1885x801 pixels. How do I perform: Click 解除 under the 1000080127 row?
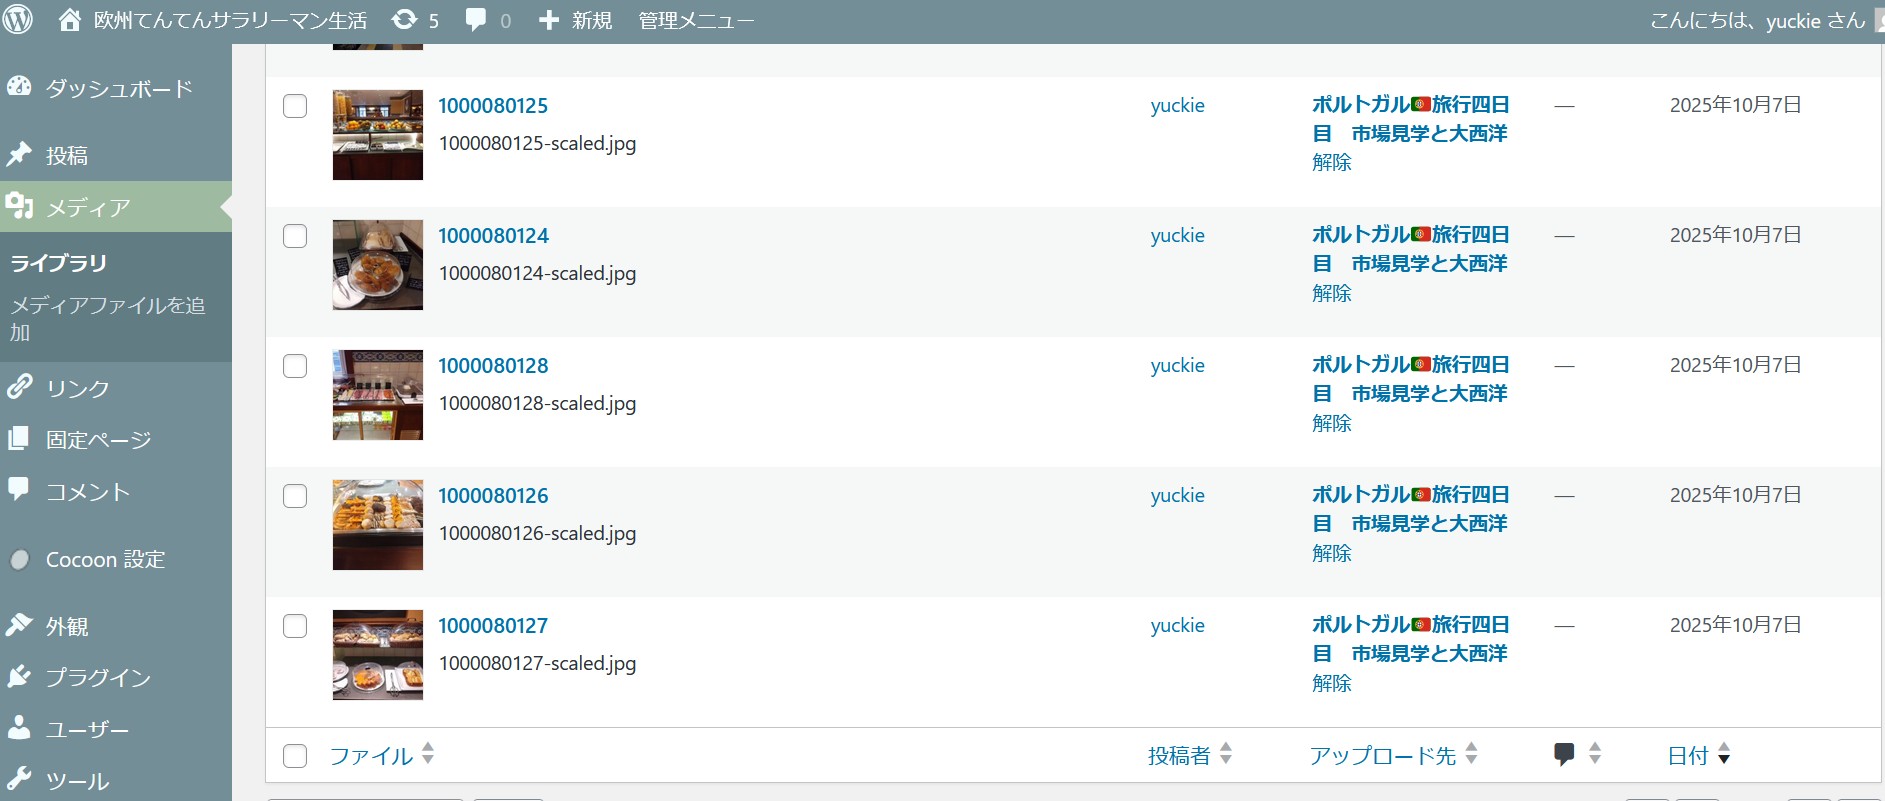click(x=1331, y=683)
